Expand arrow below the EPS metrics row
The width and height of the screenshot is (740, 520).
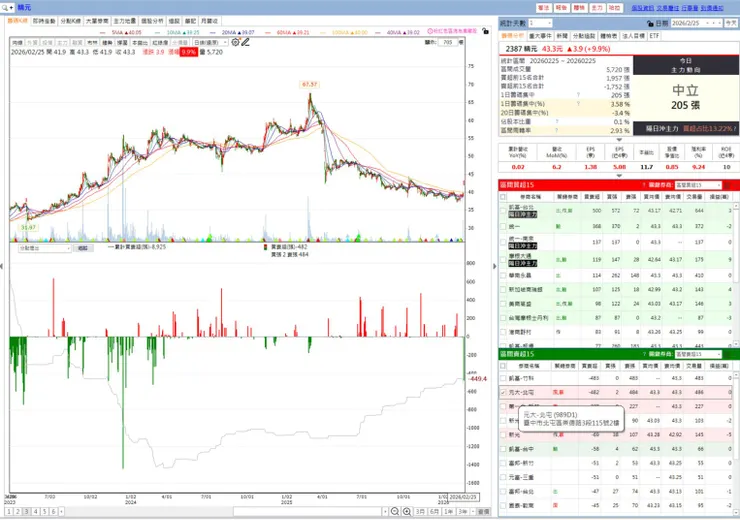[619, 176]
